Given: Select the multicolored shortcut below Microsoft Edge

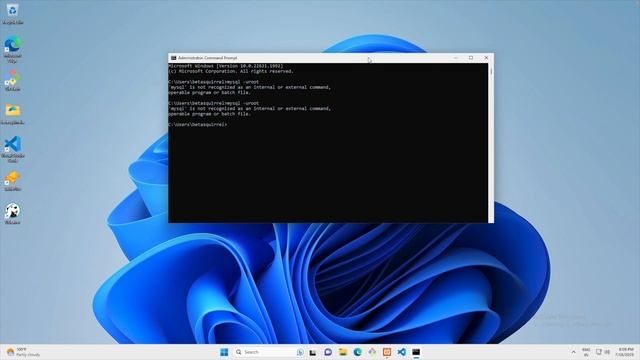Looking at the screenshot, I should click(x=13, y=80).
